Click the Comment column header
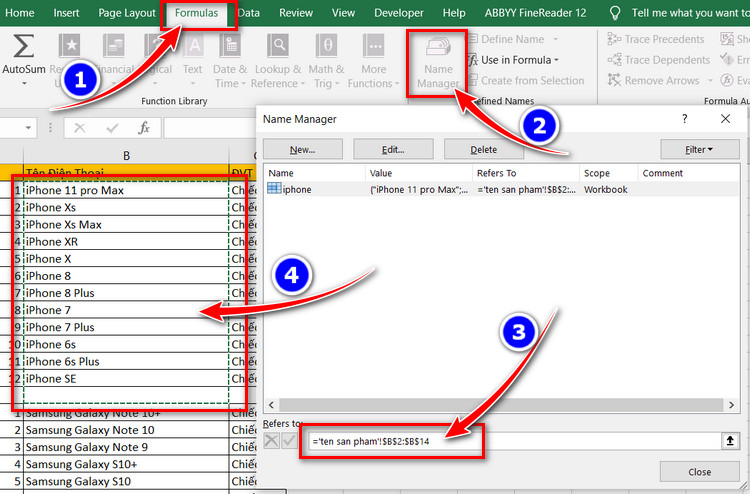Viewport: 750px width, 494px height. (689, 173)
